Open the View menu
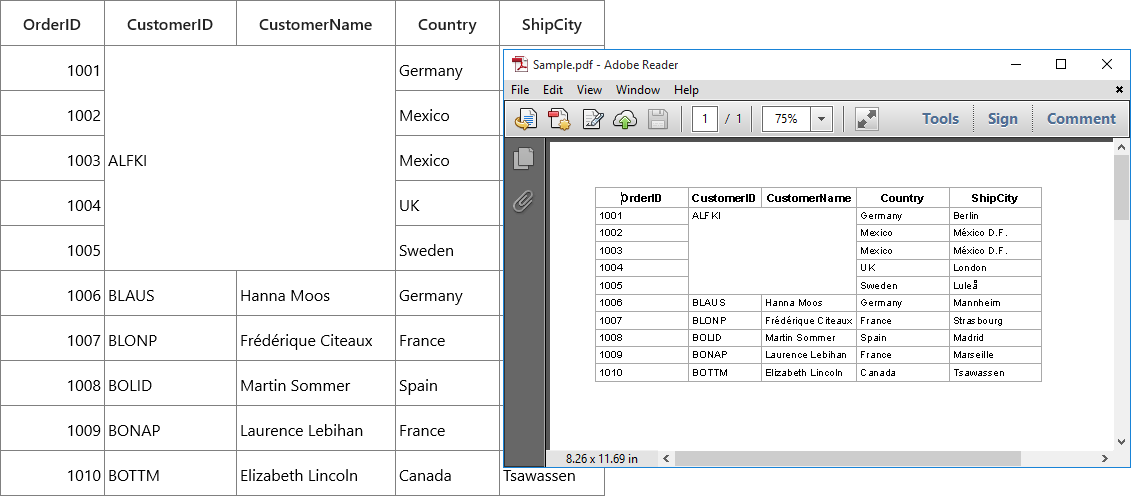The height and width of the screenshot is (496, 1131). [x=589, y=90]
